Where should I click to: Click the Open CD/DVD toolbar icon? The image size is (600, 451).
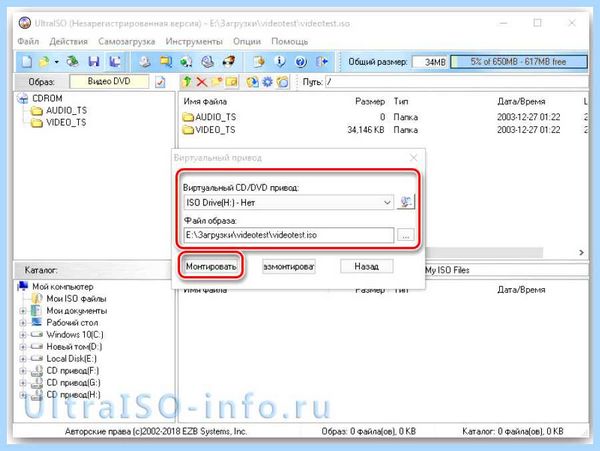tap(72, 62)
